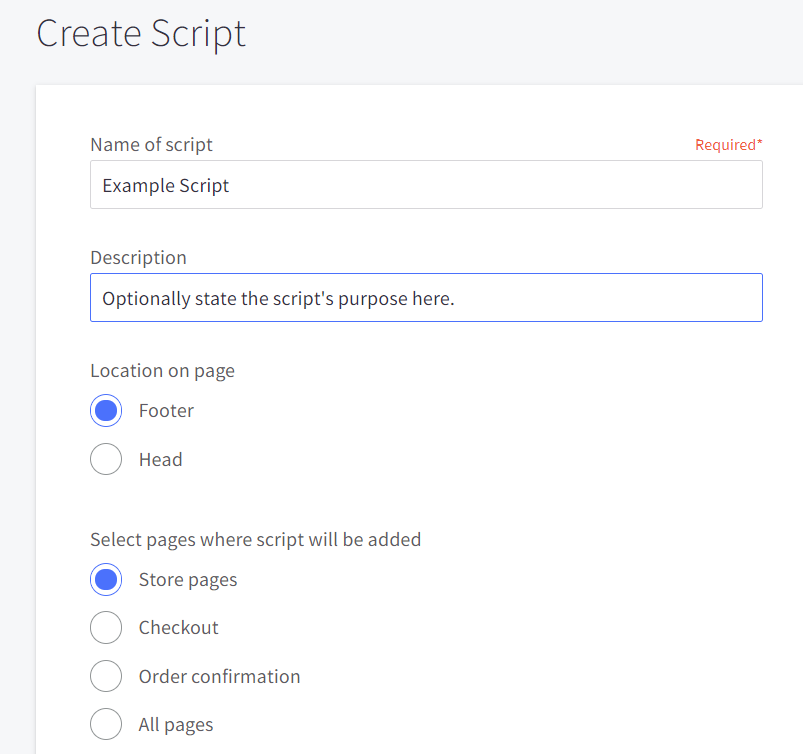This screenshot has width=803, height=754.
Task: Click the Store pages label text
Action: (188, 580)
